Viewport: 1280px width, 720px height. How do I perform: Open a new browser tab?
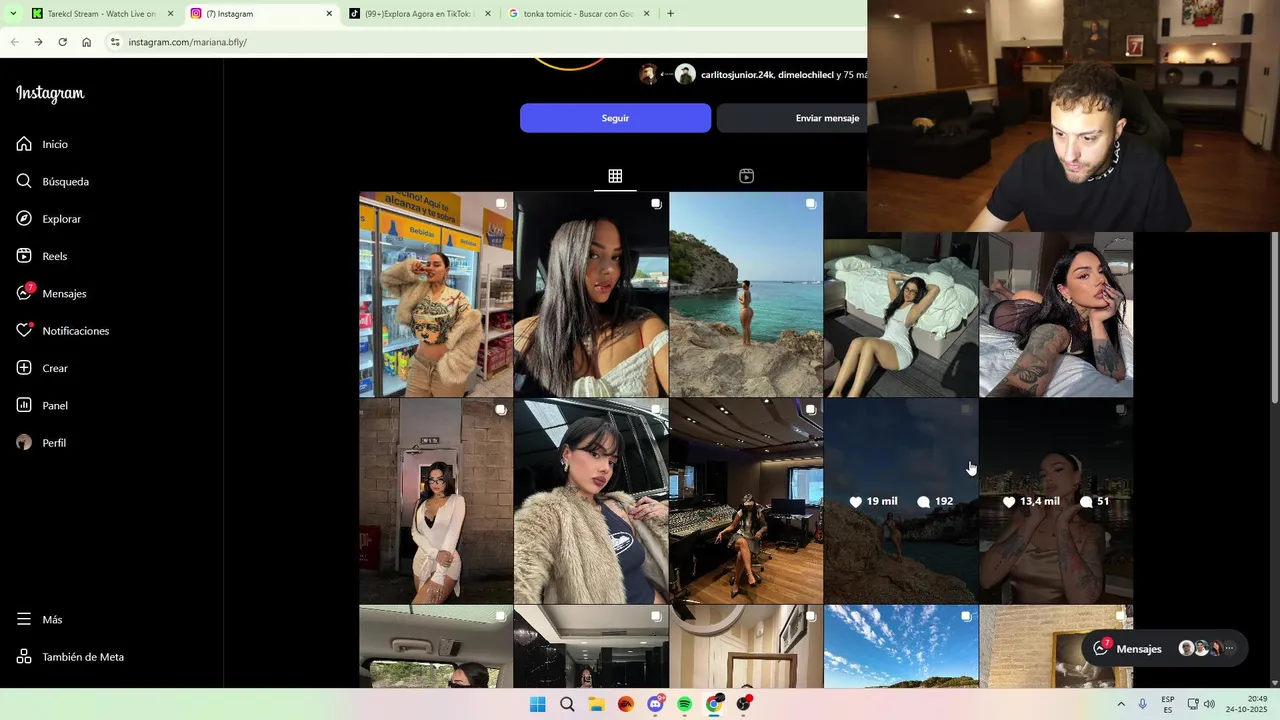pyautogui.click(x=670, y=14)
